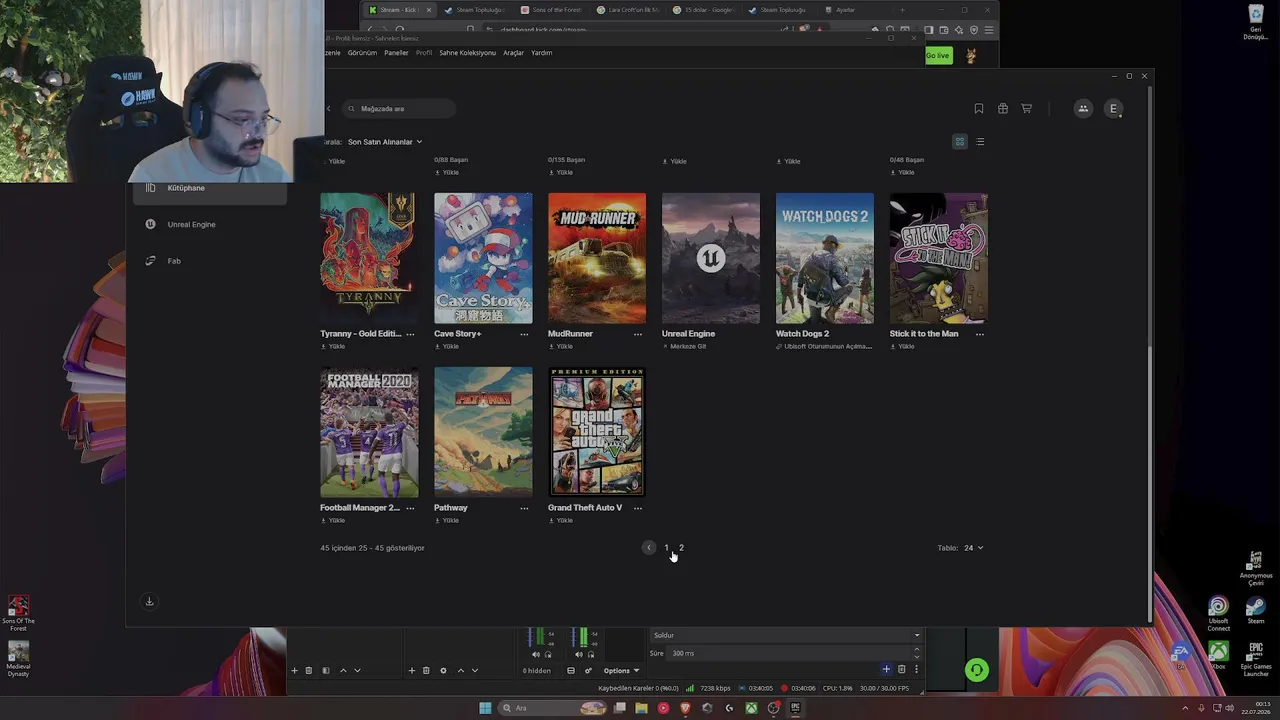Open the shopping cart in Epic launcher

point(1026,109)
